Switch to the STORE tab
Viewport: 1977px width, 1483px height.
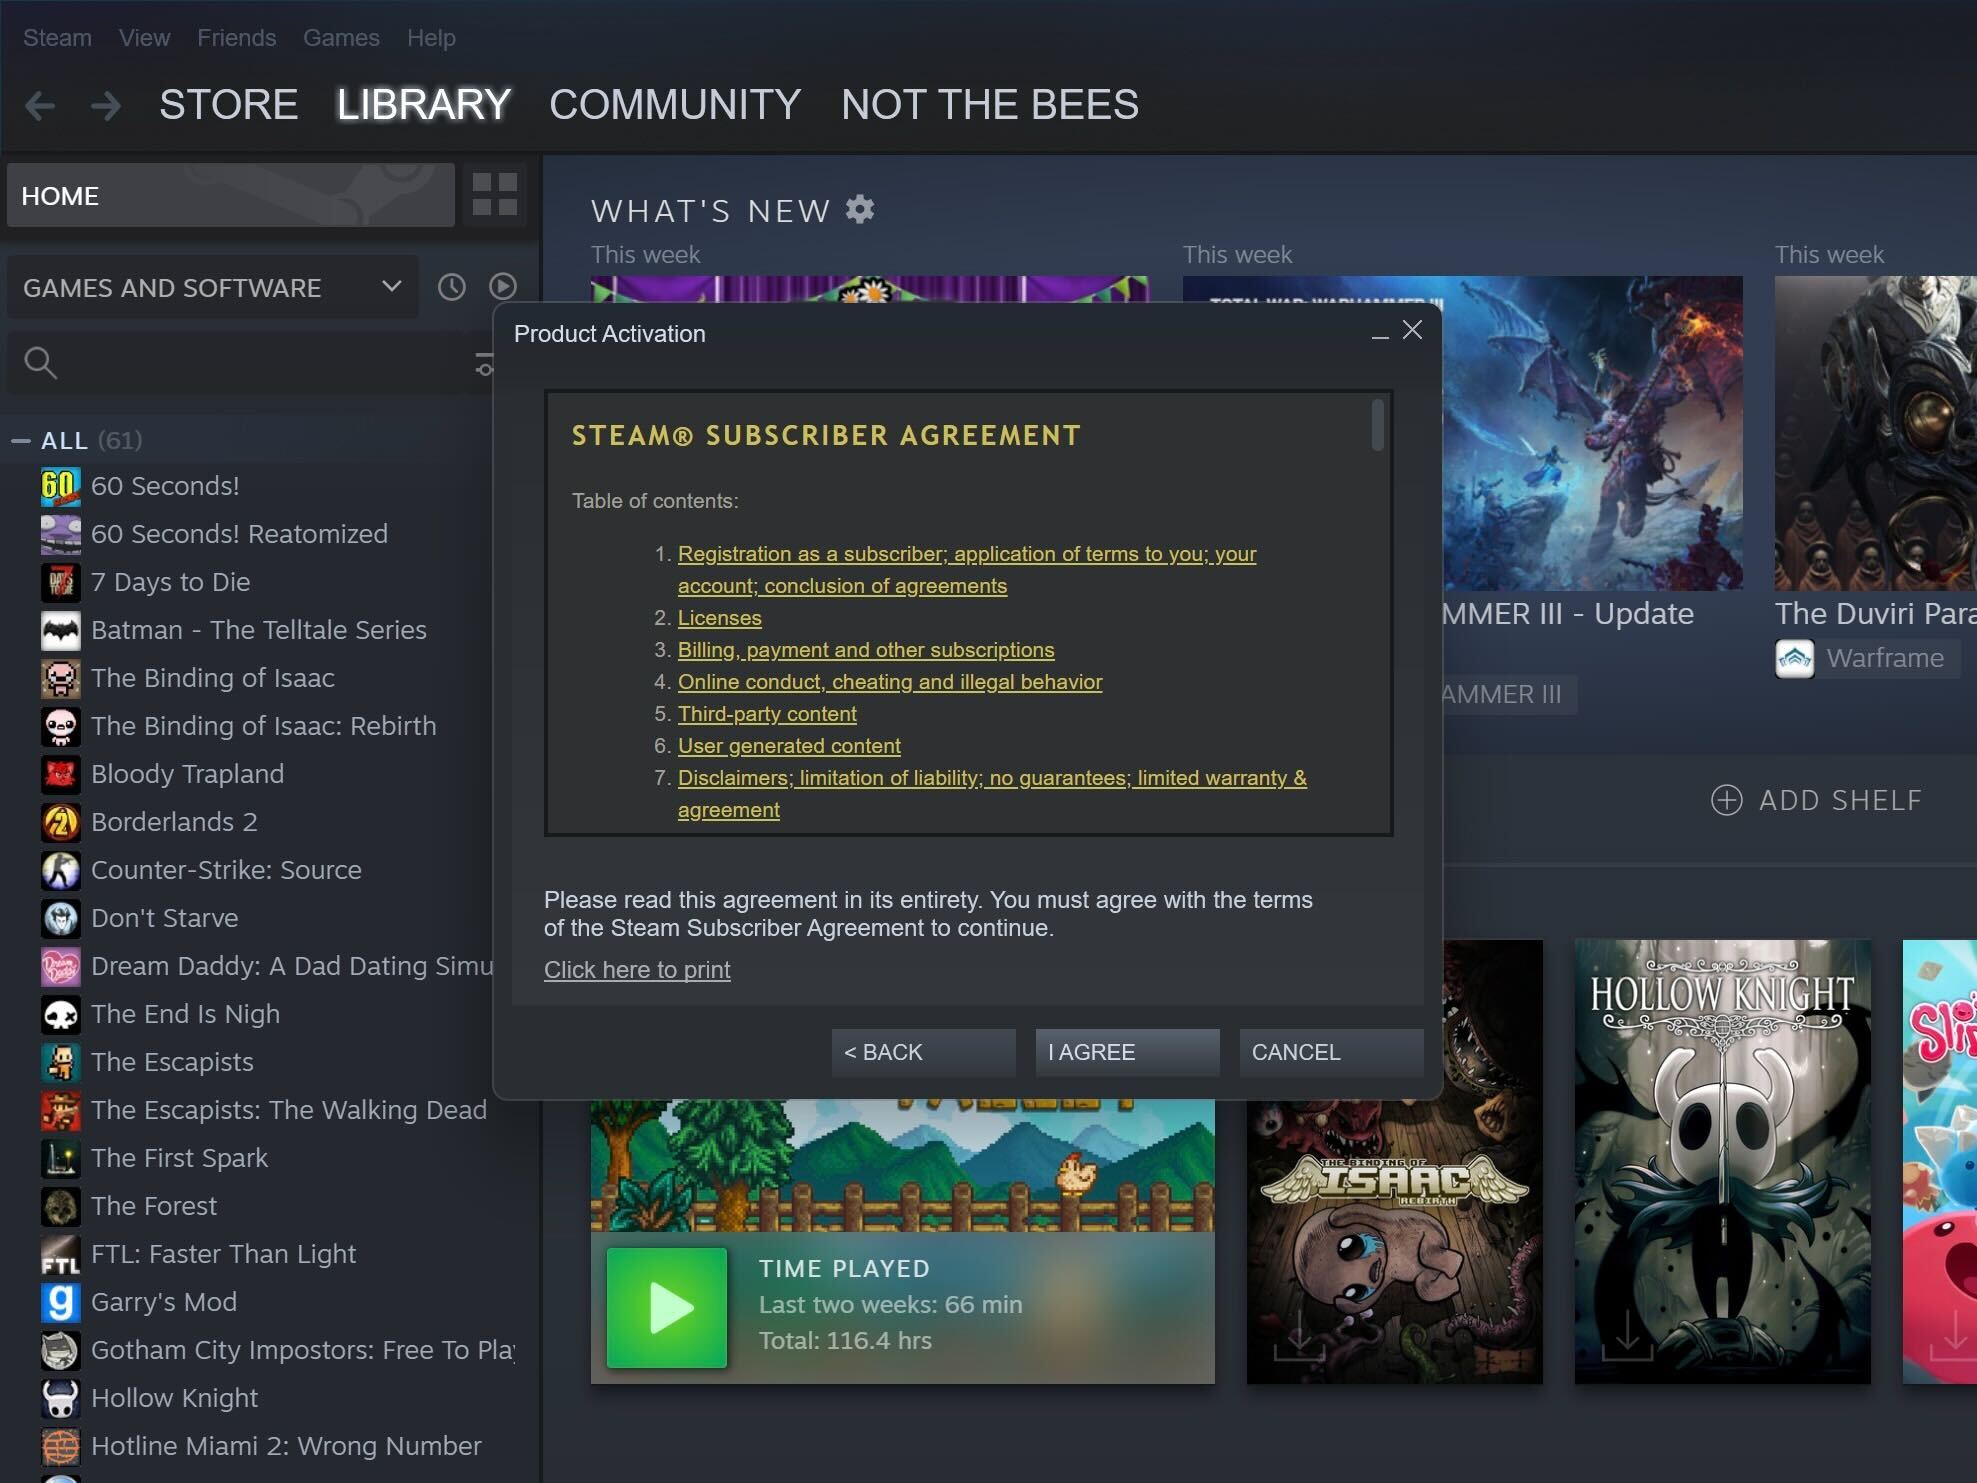[x=228, y=105]
